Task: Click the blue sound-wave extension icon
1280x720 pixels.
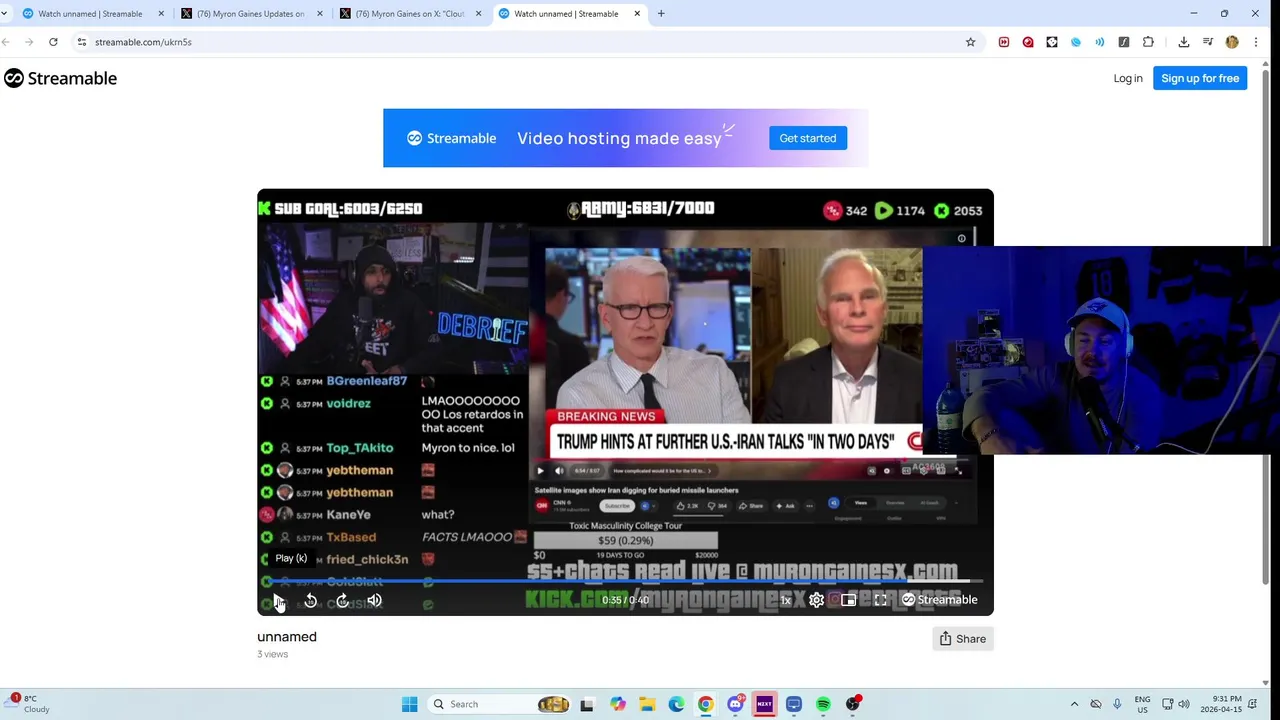Action: tap(1100, 42)
